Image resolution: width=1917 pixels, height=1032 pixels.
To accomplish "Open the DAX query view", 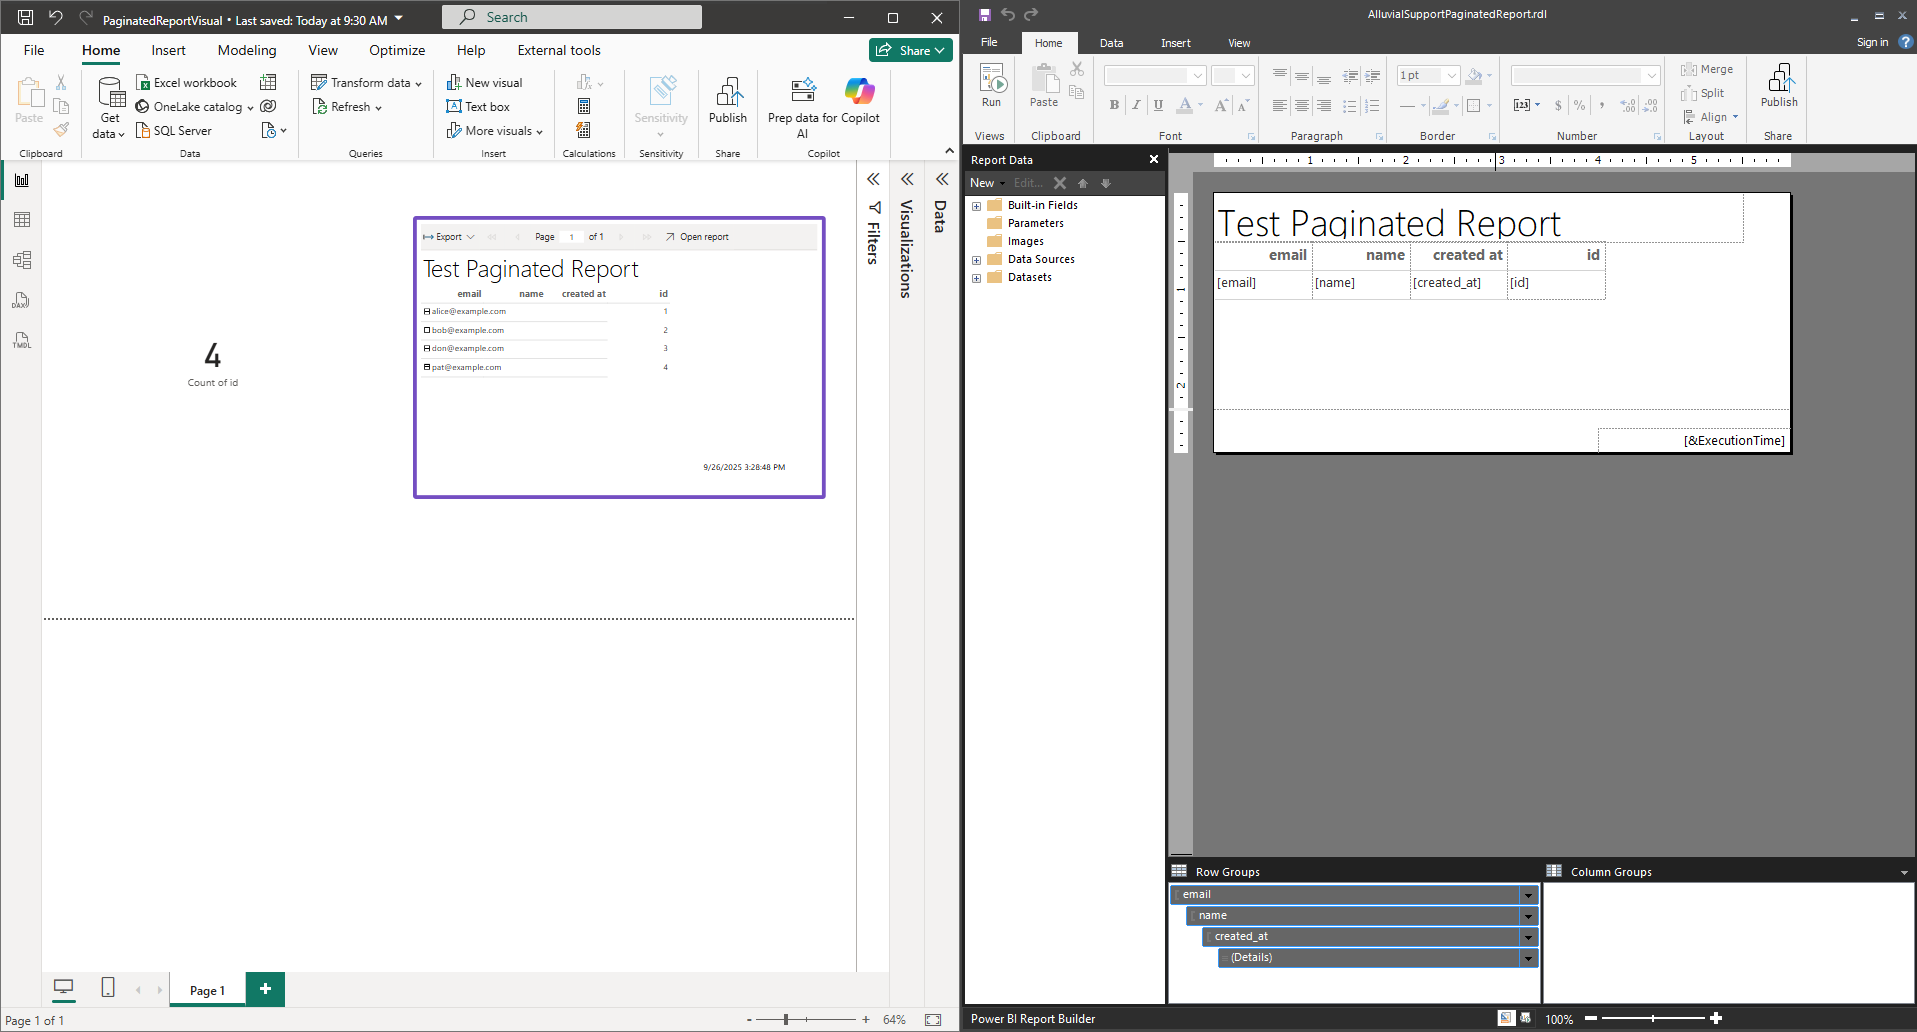I will tap(22, 300).
